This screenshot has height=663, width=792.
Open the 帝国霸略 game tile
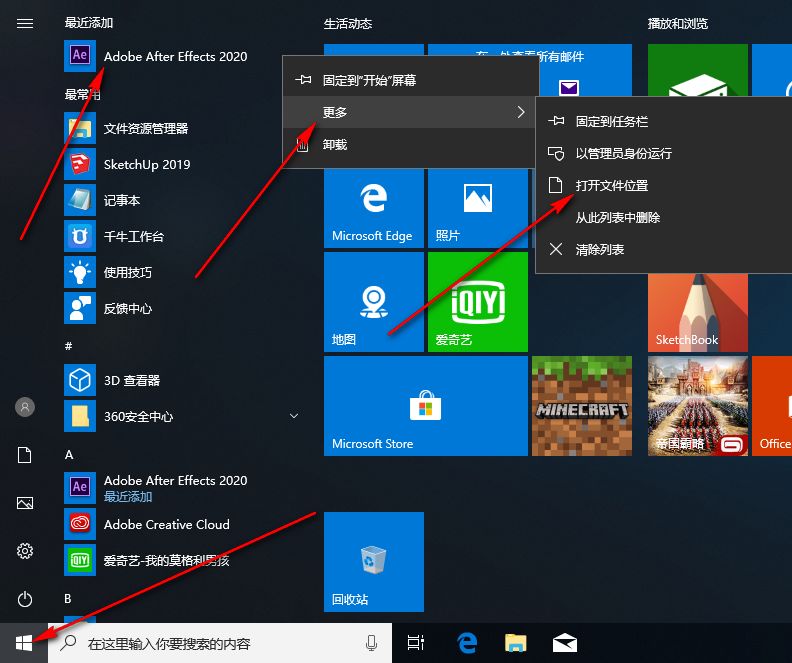[698, 406]
